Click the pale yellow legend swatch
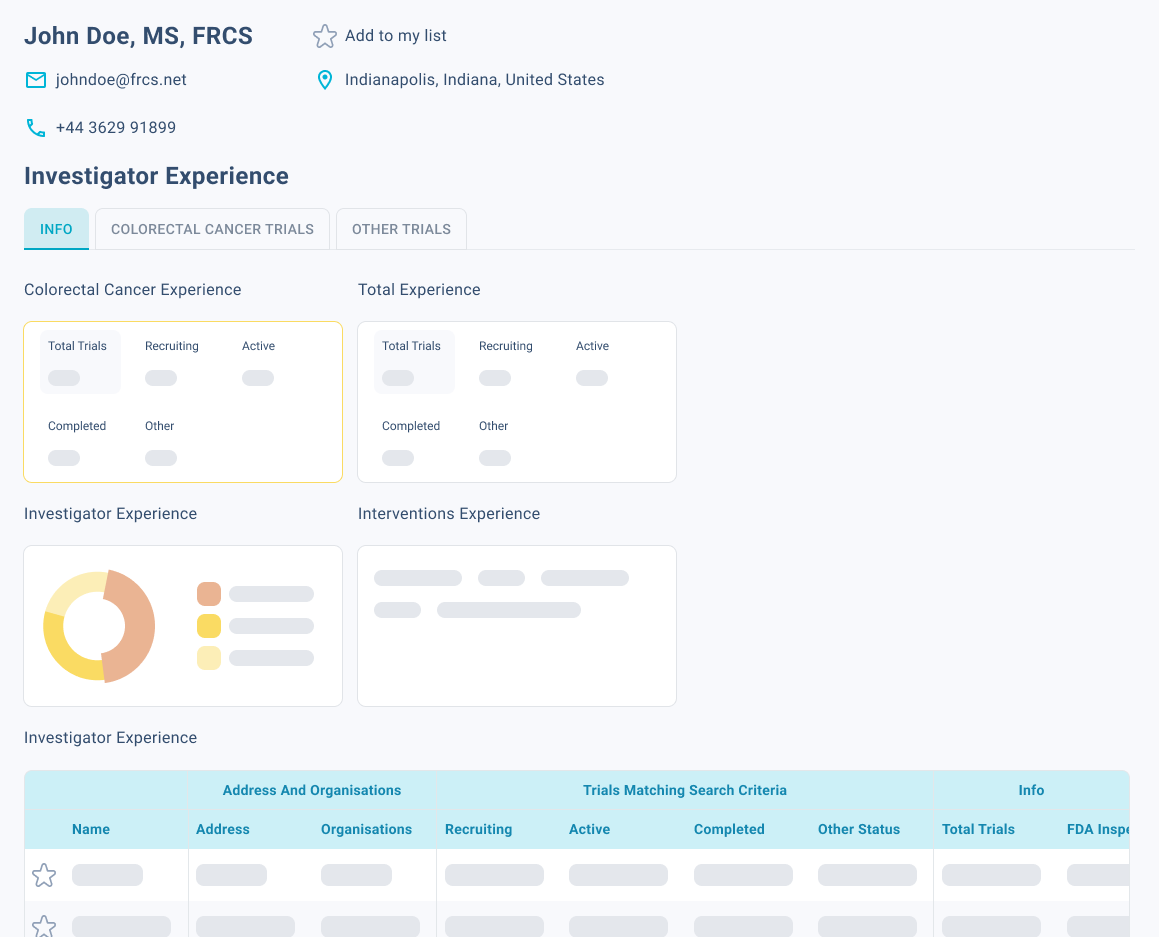 click(x=209, y=658)
